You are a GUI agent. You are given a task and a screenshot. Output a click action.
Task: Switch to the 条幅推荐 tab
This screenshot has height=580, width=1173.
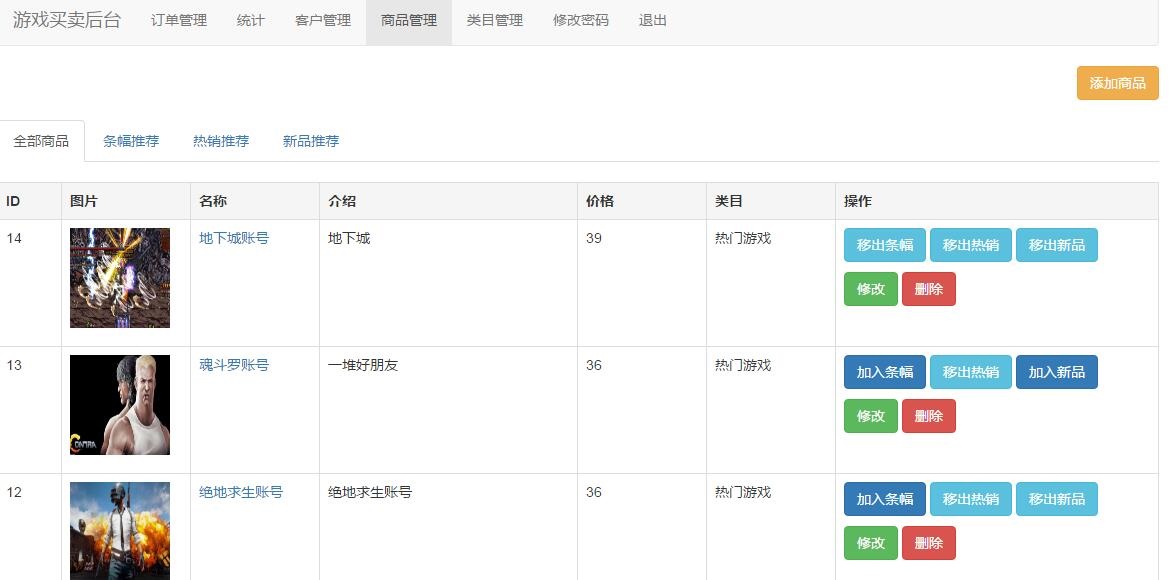(131, 141)
